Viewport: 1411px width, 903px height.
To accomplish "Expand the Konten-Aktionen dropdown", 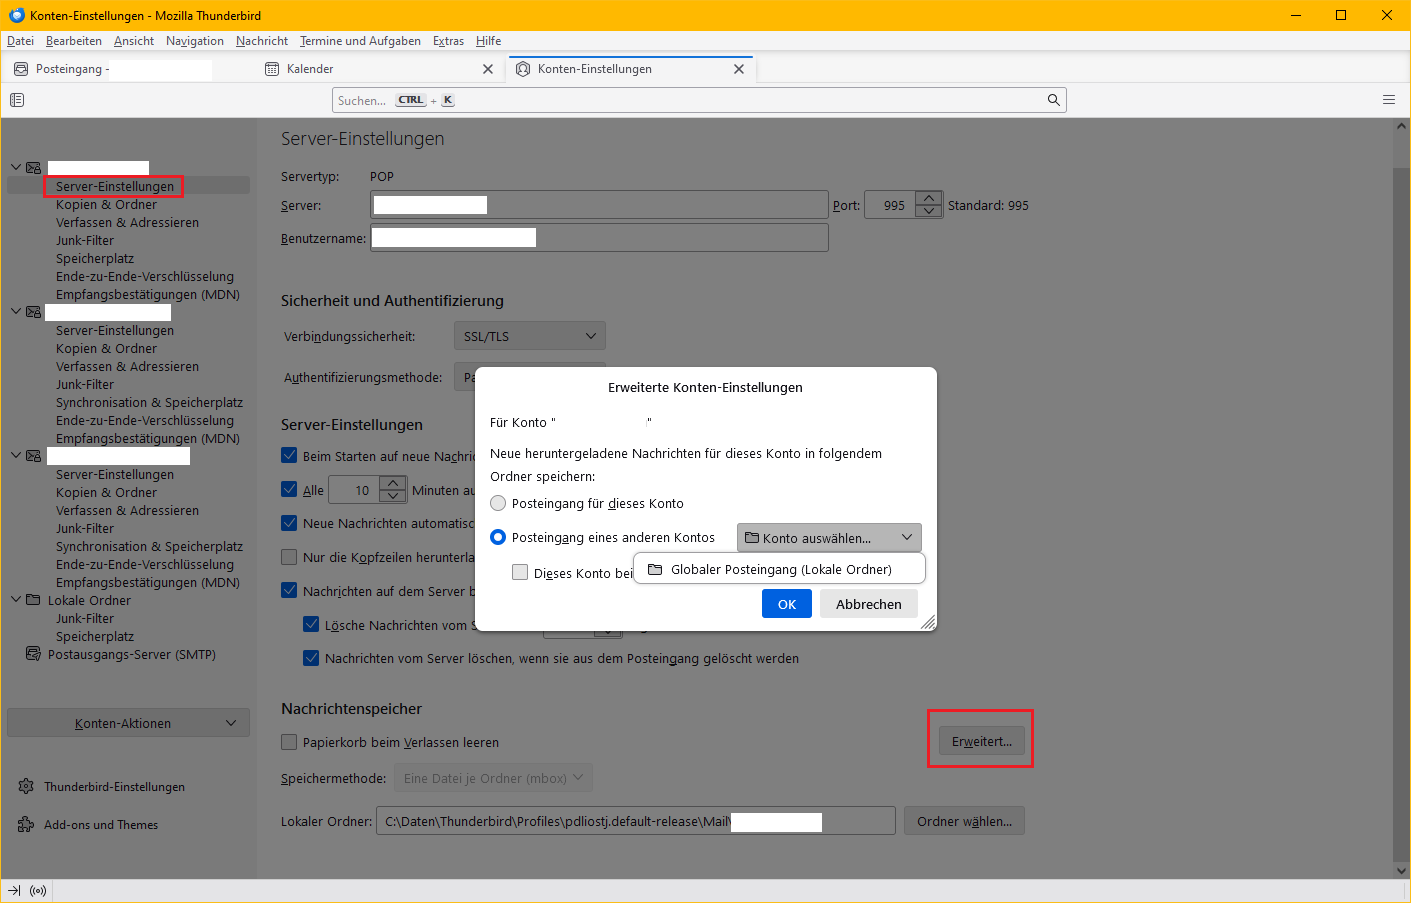I will click(128, 723).
